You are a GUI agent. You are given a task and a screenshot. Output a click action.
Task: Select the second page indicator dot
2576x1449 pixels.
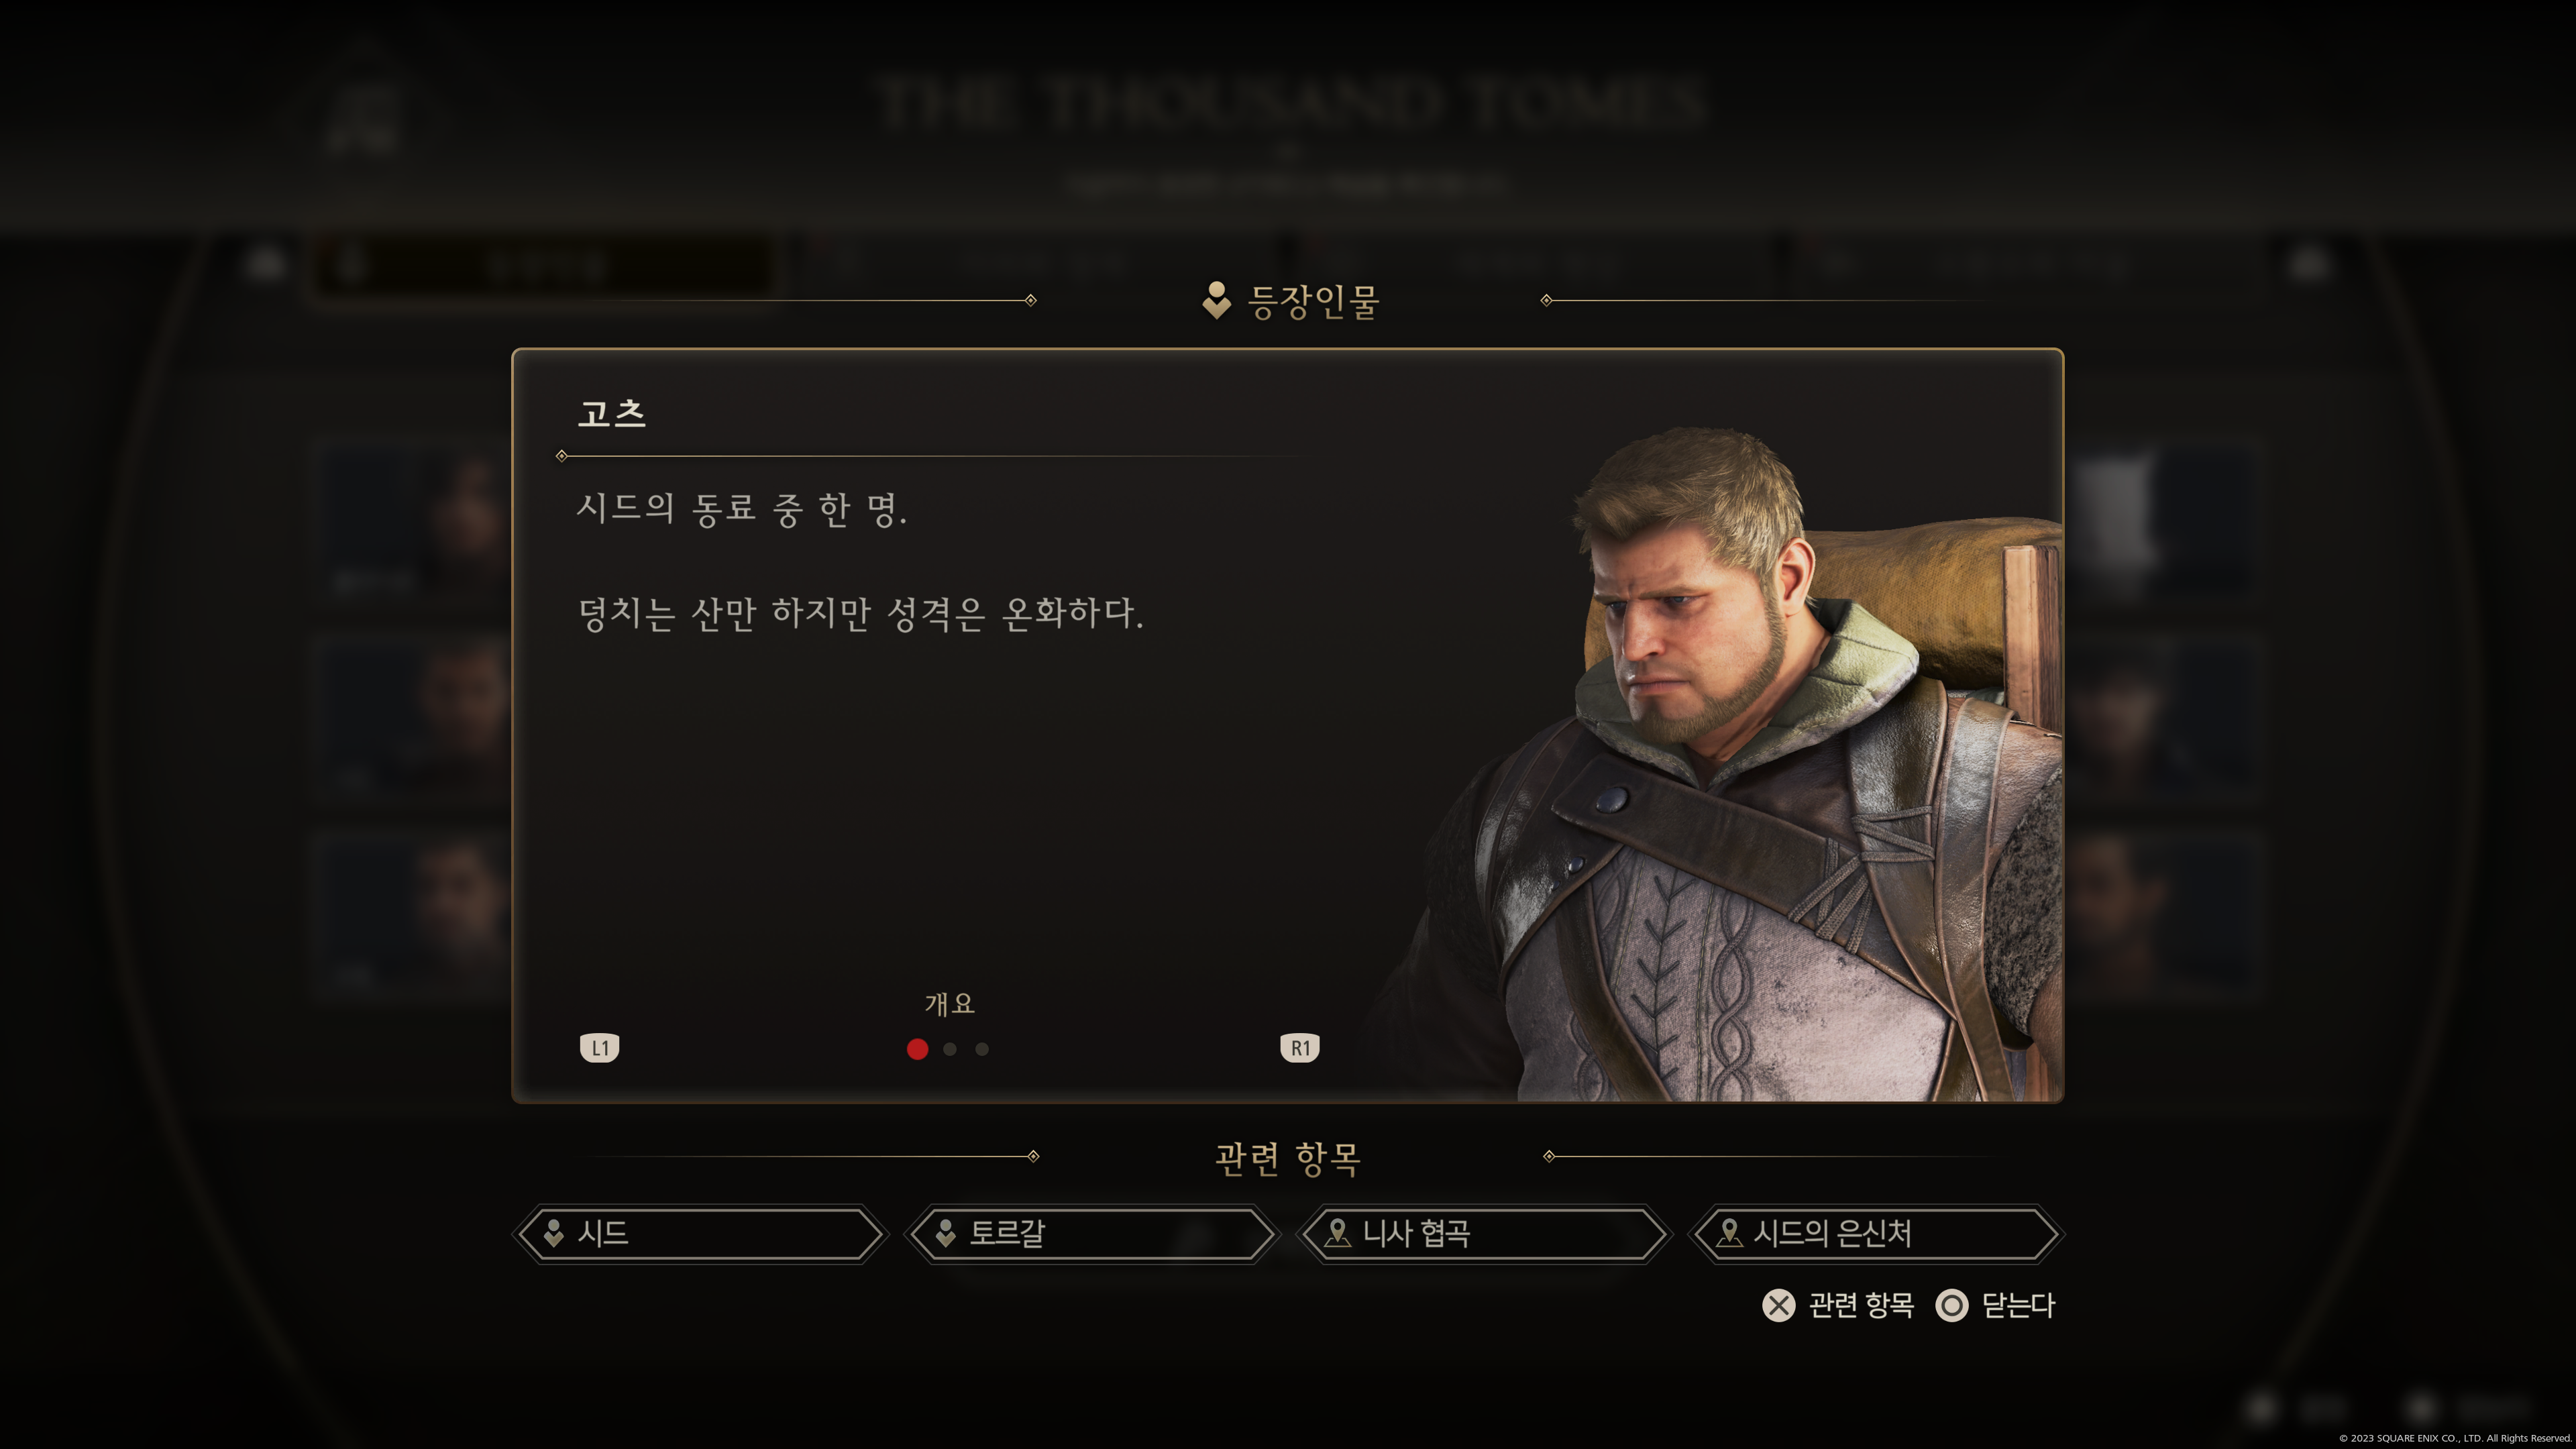[950, 1049]
